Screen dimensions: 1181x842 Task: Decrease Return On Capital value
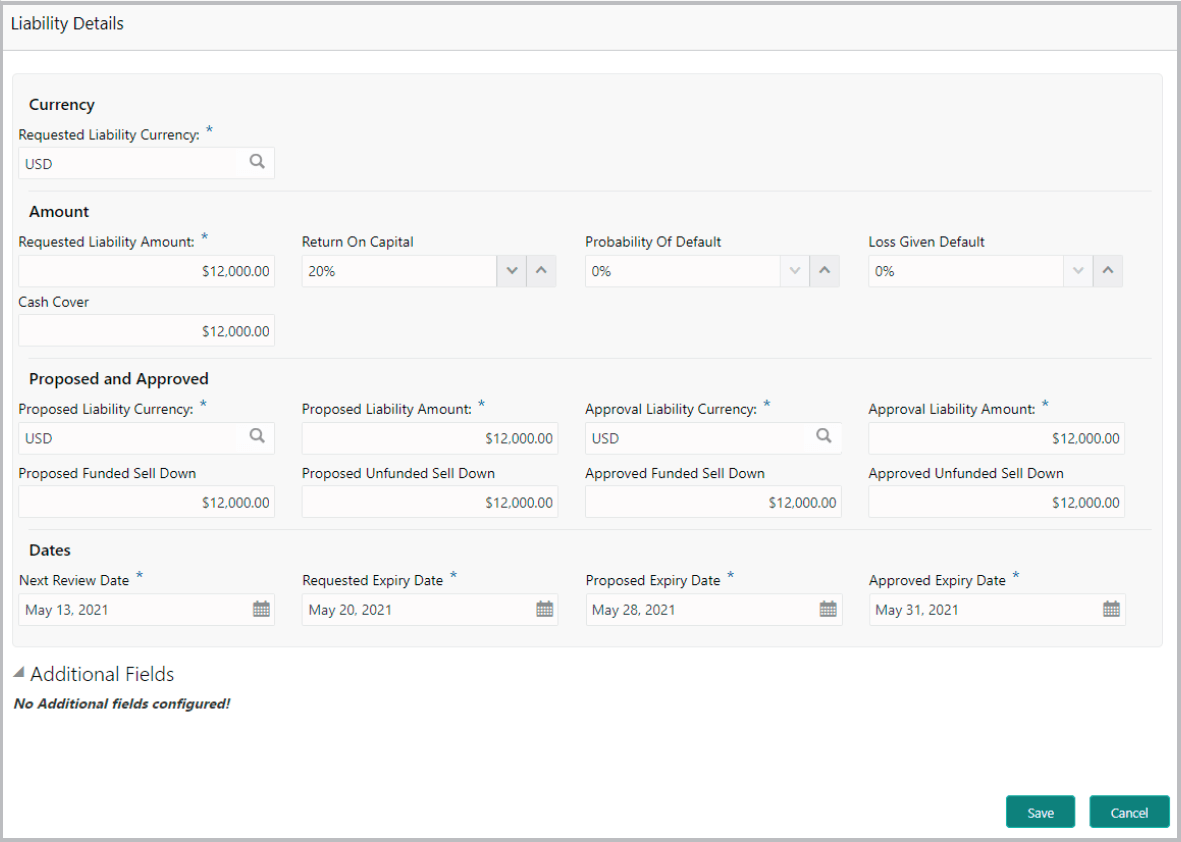click(512, 271)
